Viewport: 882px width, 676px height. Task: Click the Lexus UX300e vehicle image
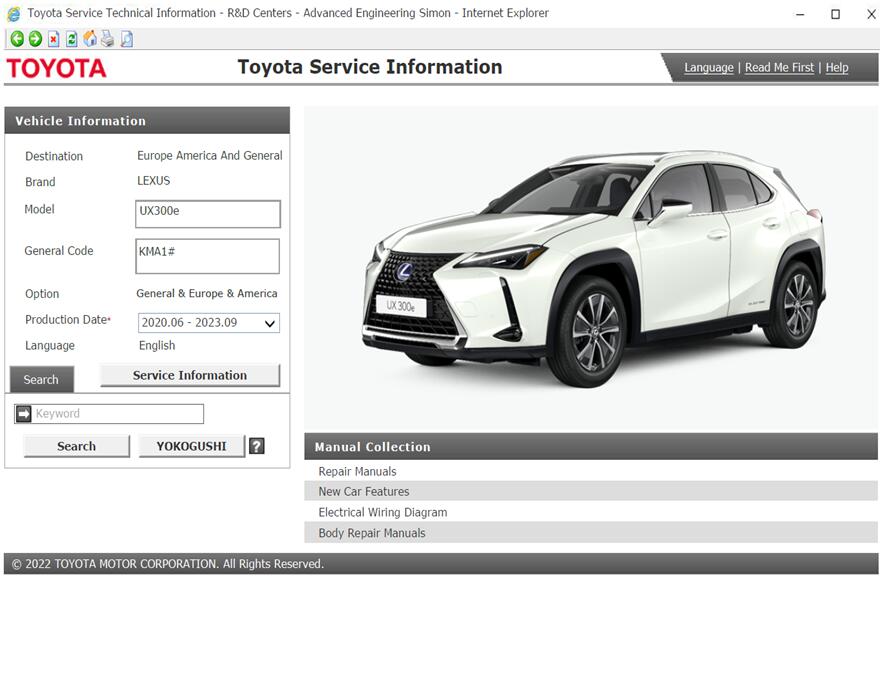(x=593, y=267)
